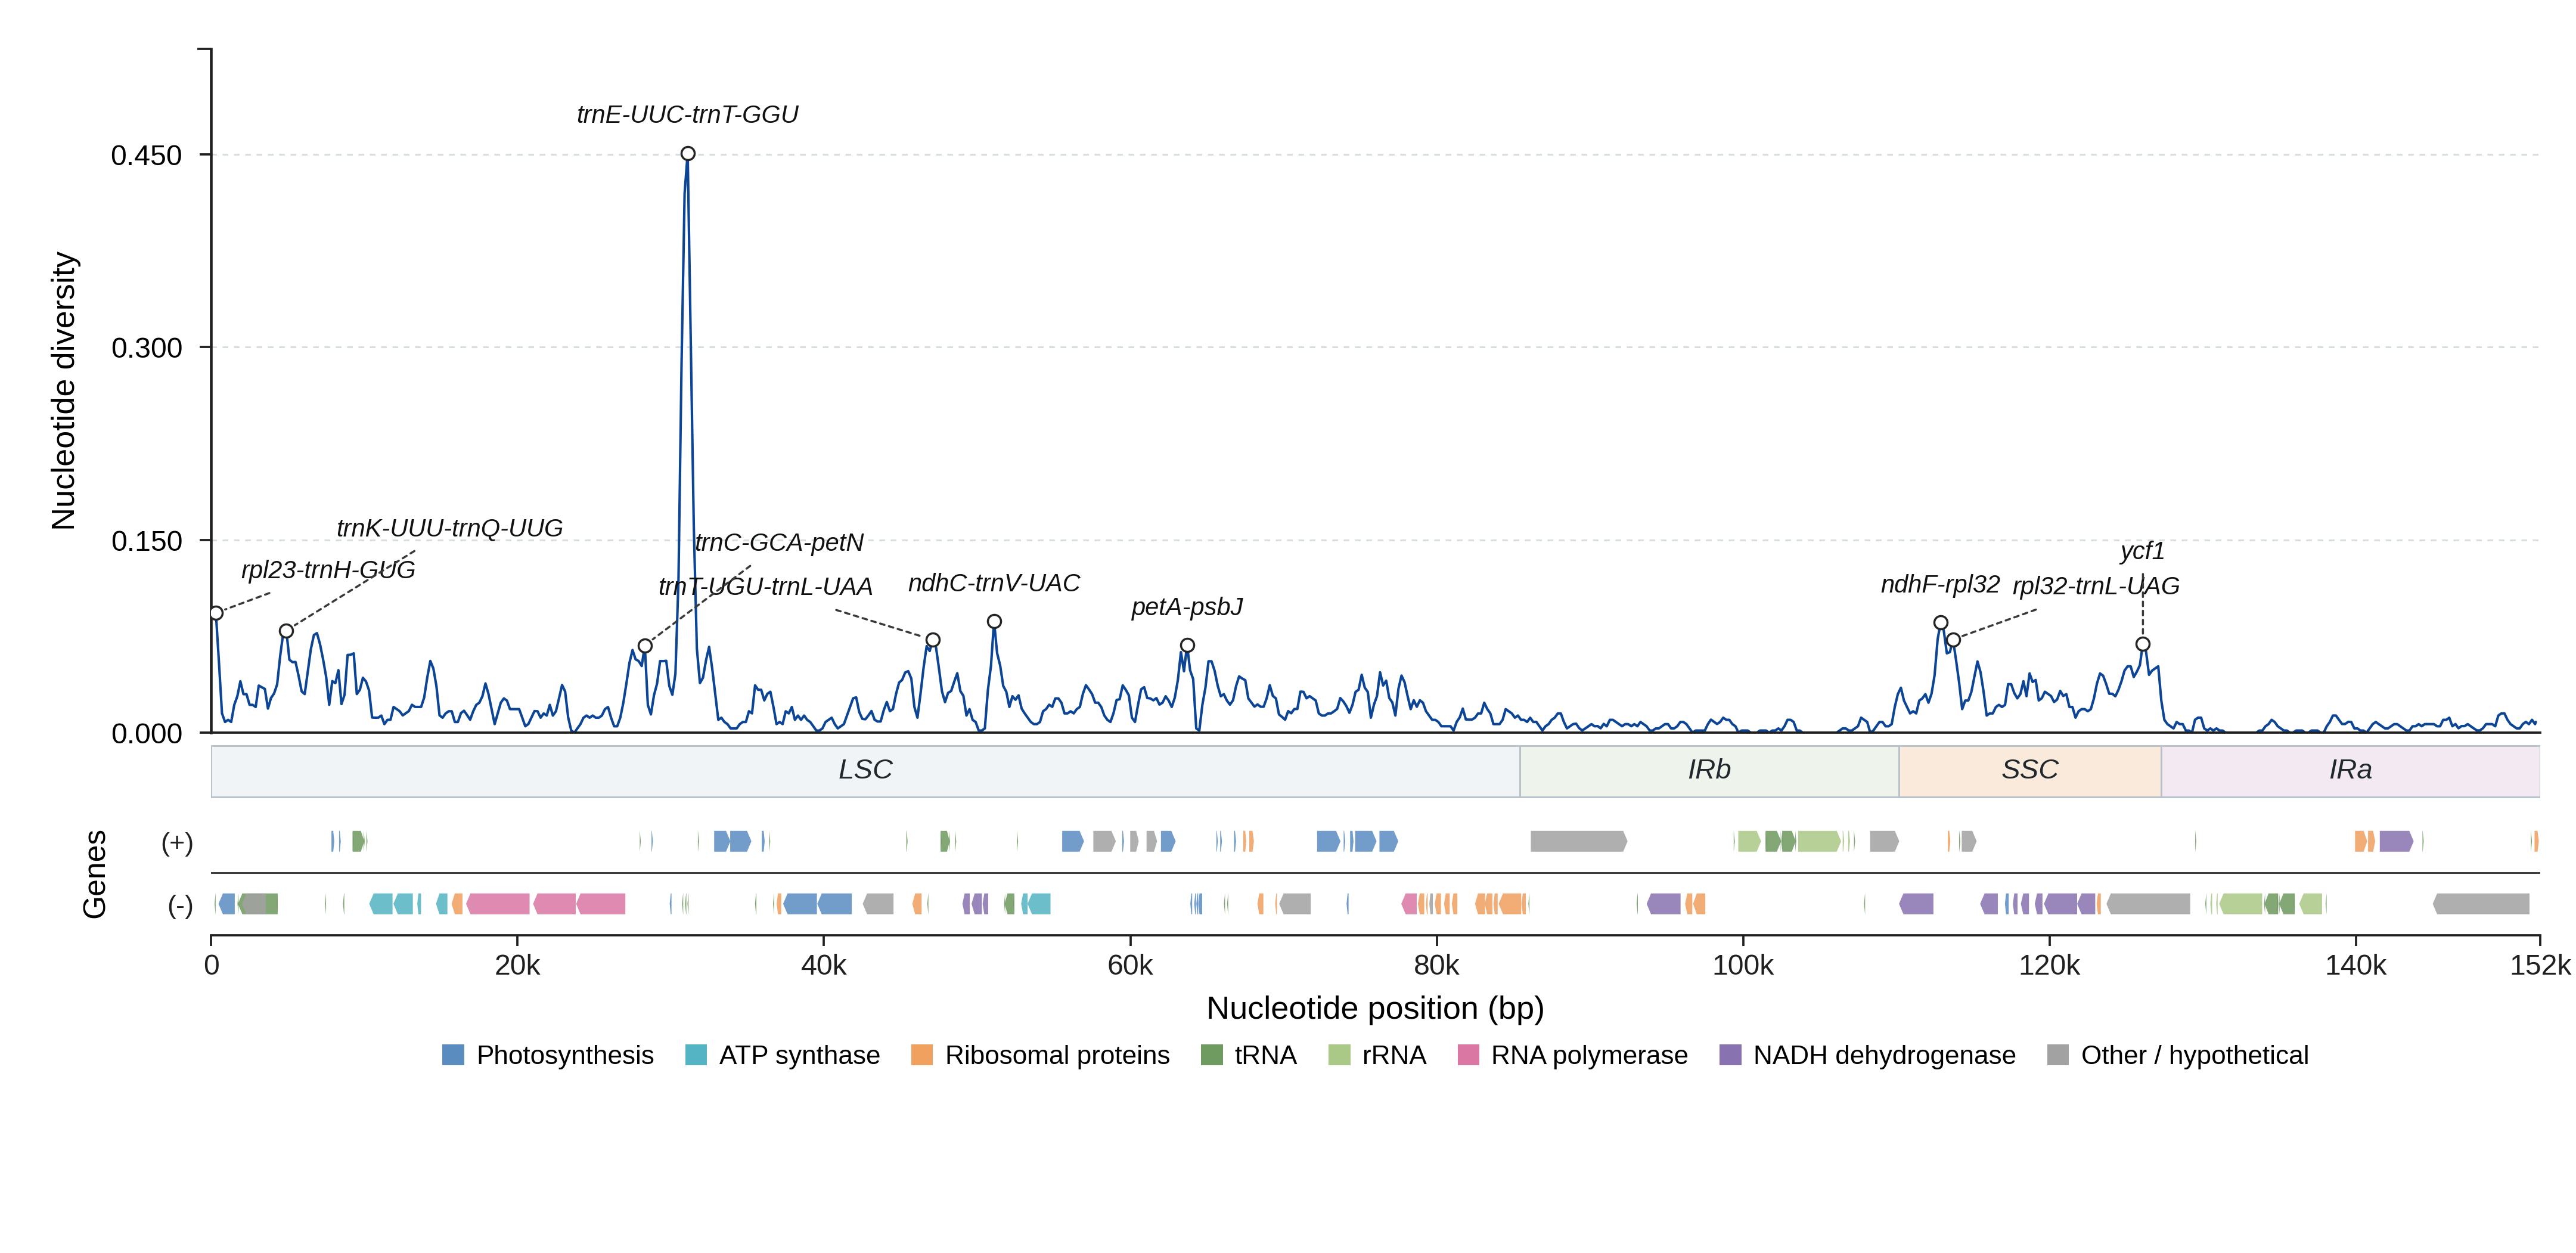
Task: Click the trnC-GCA-petN annotation label
Action: pyautogui.click(x=779, y=543)
